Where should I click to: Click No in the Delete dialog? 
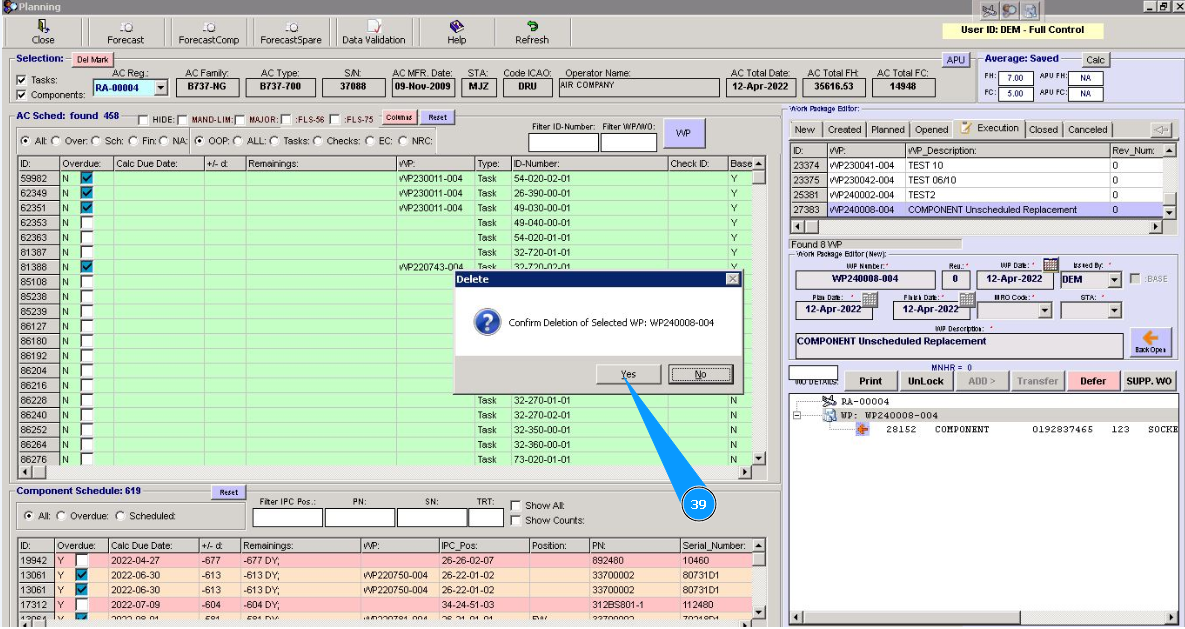pyautogui.click(x=700, y=374)
